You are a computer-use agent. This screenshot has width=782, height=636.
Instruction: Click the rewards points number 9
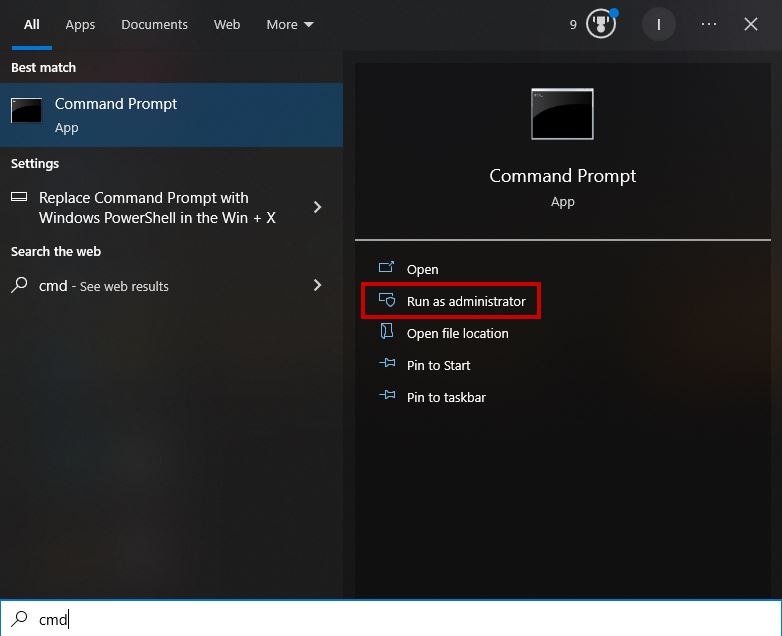[x=573, y=24]
